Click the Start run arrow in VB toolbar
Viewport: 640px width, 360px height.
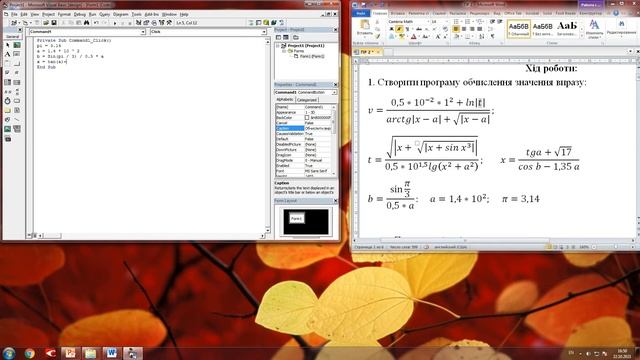tap(115, 23)
